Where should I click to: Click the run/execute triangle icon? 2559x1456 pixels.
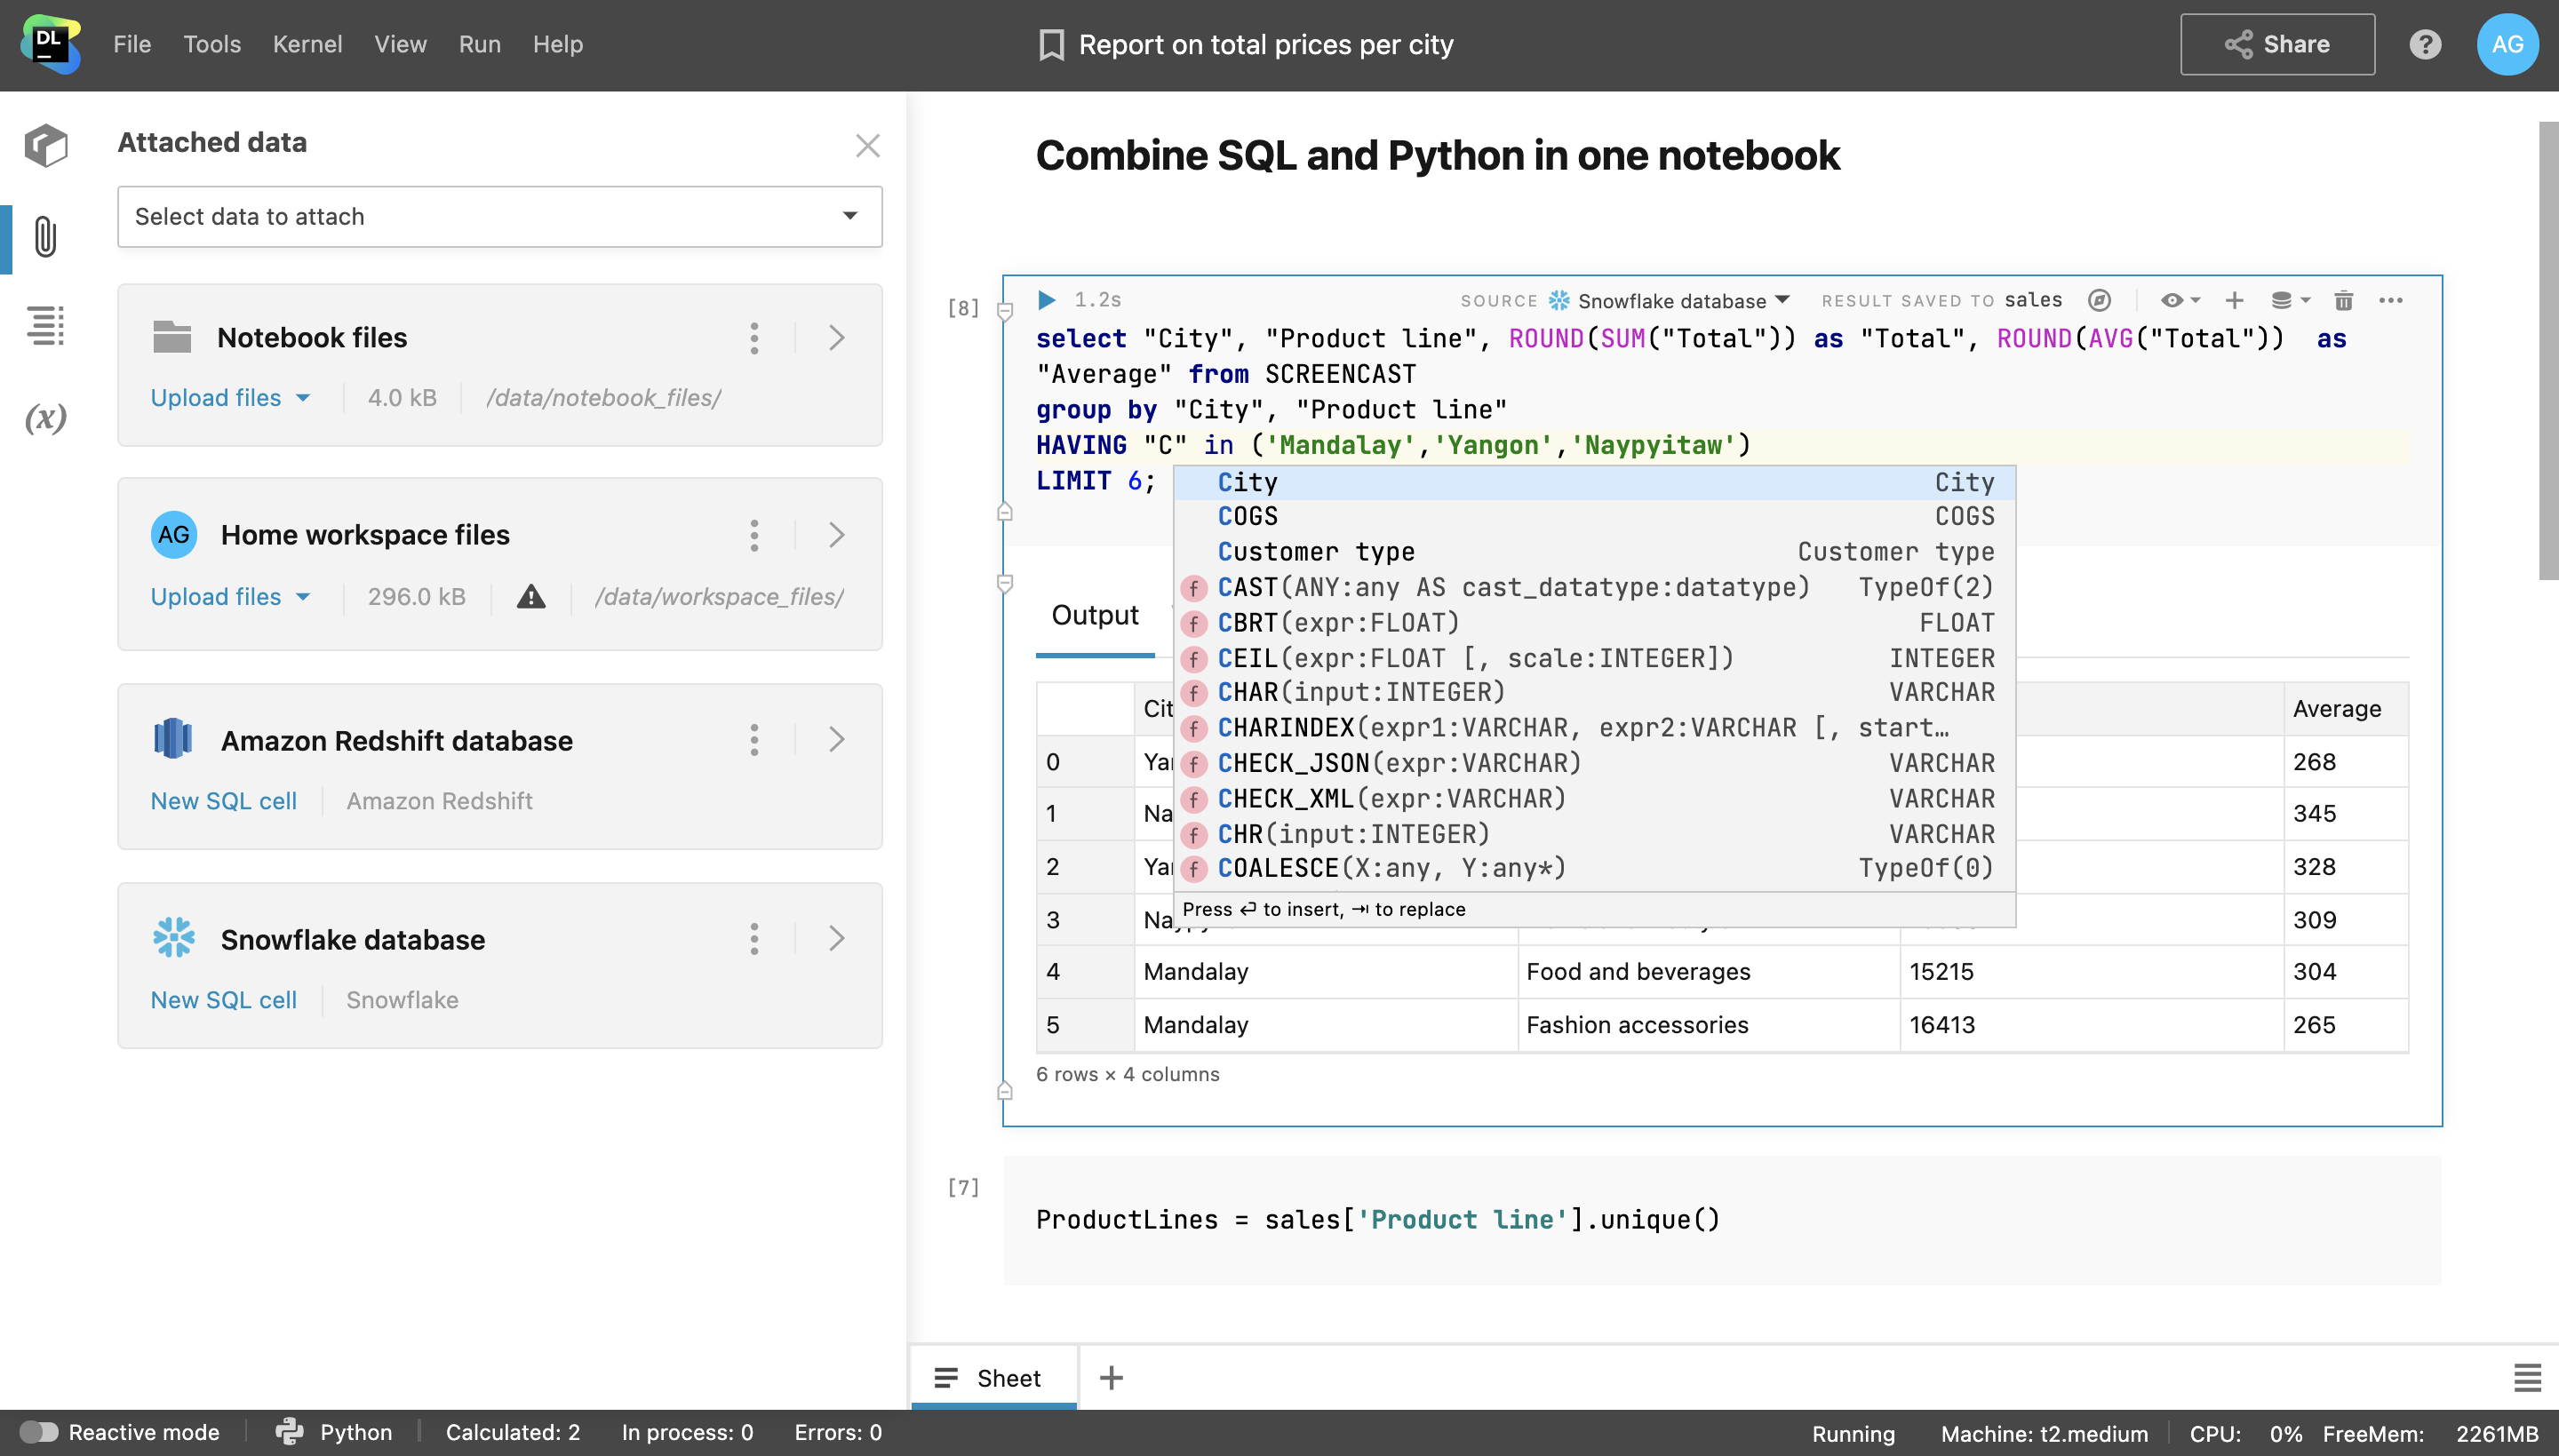pos(1046,298)
